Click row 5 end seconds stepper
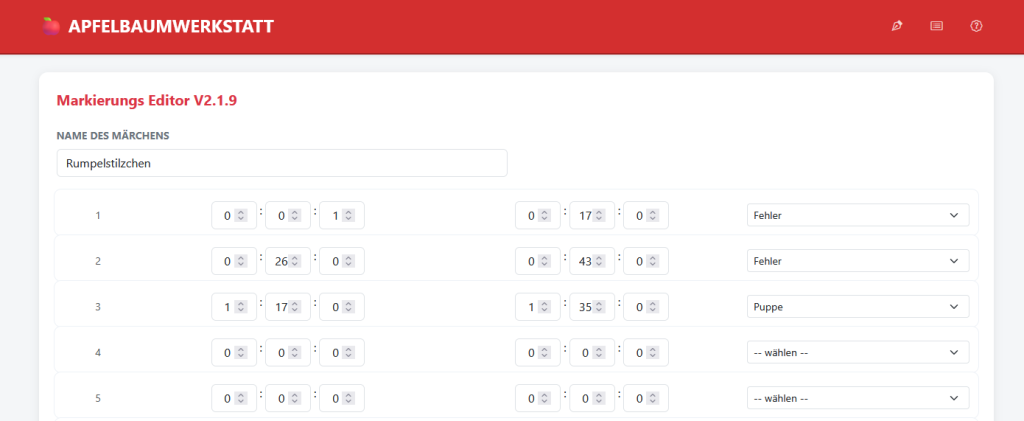Viewport: 1024px width, 421px height. pyautogui.click(x=653, y=398)
